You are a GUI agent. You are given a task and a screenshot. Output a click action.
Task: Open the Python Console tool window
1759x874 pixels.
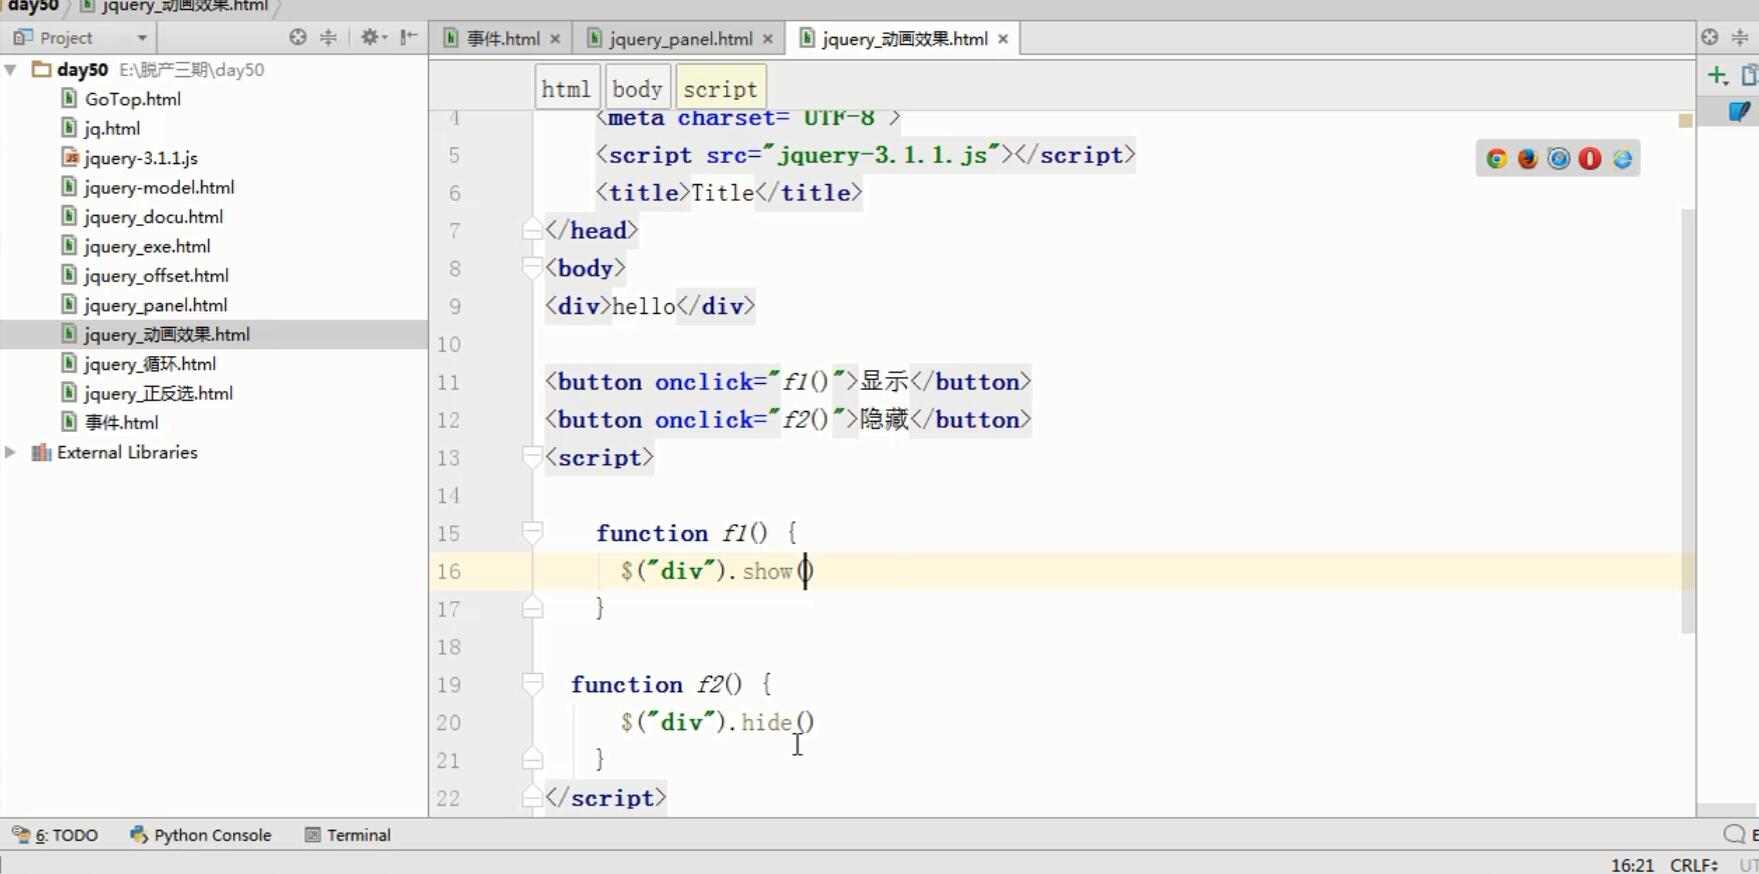coord(201,835)
